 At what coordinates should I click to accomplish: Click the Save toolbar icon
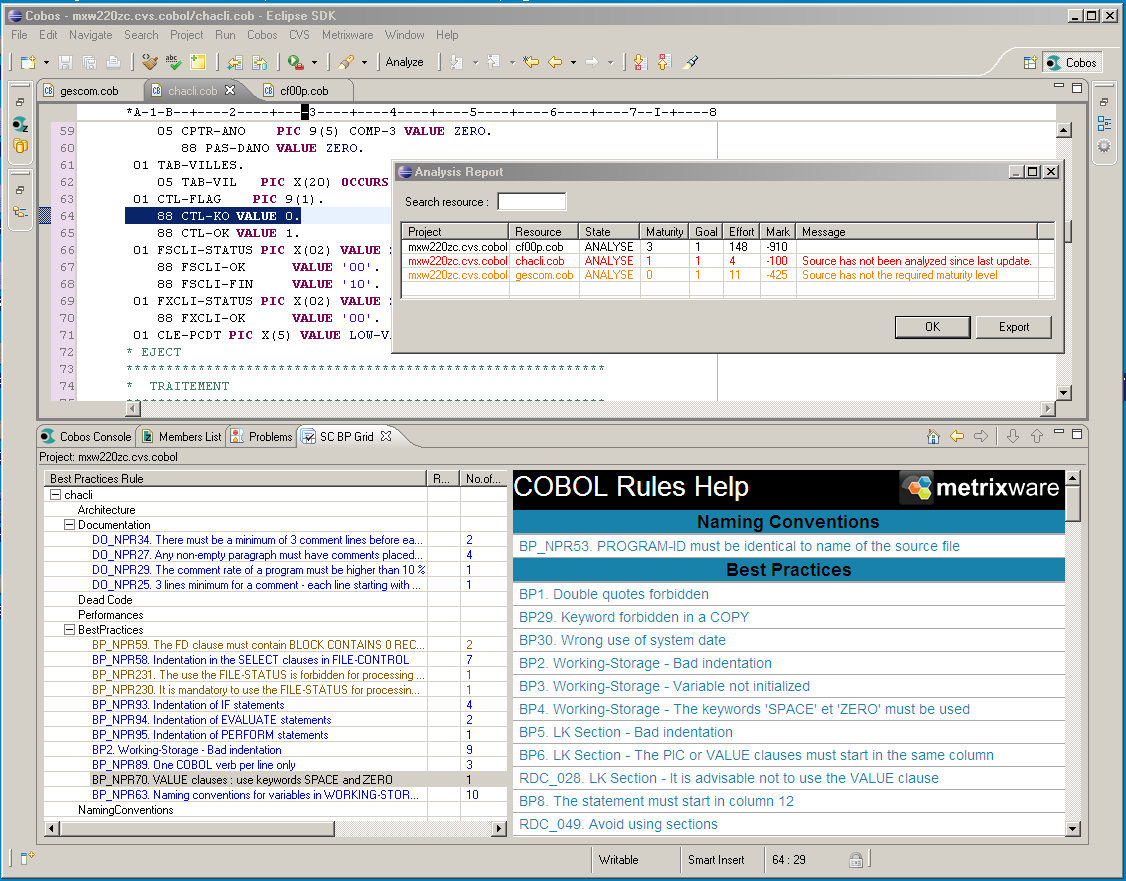(65, 62)
